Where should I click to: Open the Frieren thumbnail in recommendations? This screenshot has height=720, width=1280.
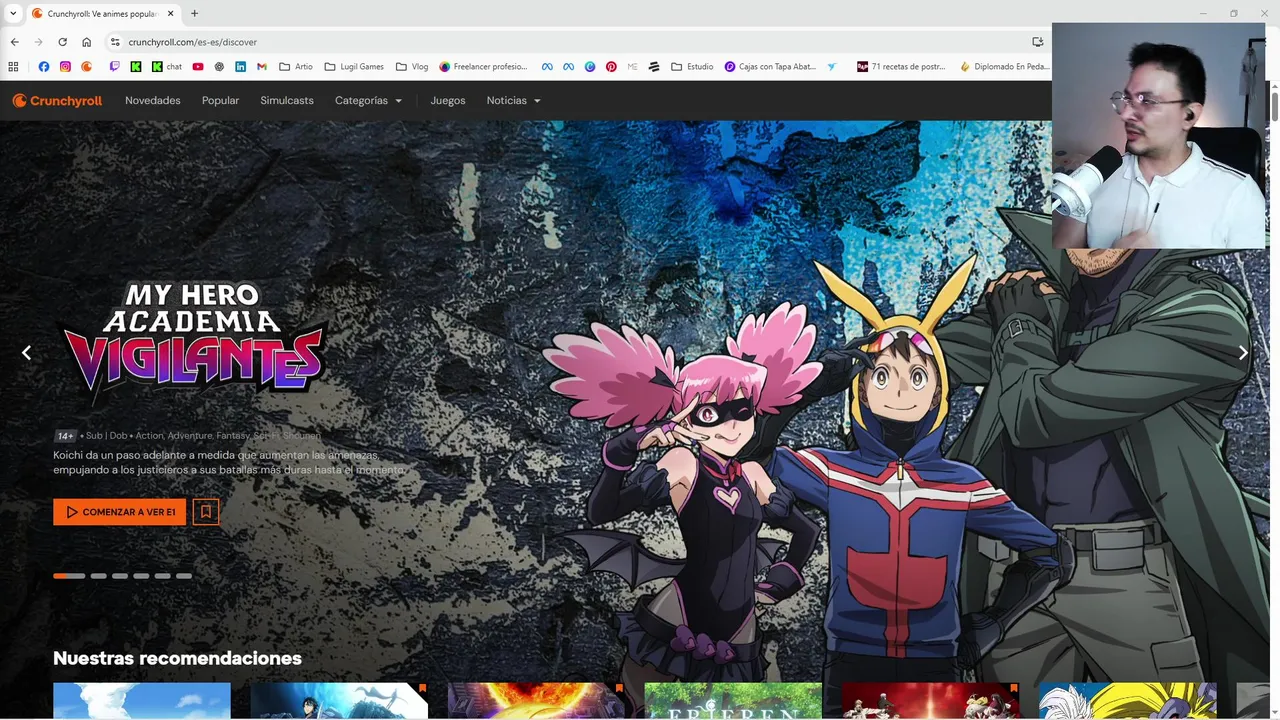[733, 700]
